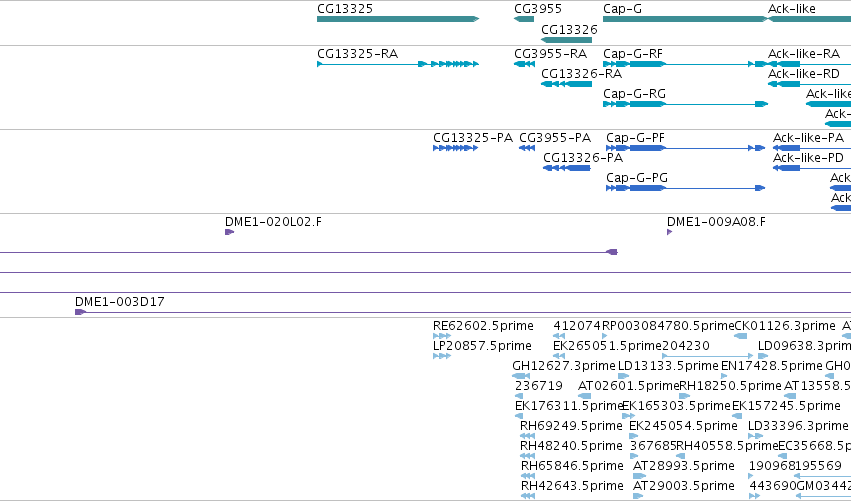Select the AT02601.5prime EST glyph
This screenshot has width=851, height=501.
pos(585,396)
